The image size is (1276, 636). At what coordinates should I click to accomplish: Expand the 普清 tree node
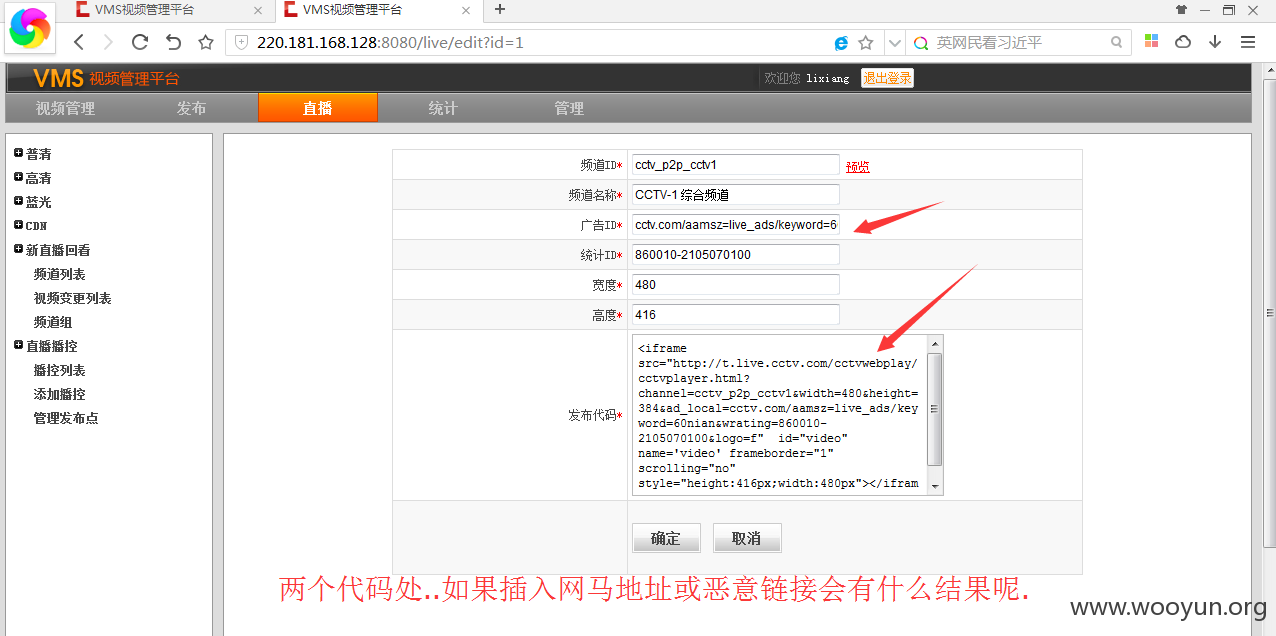point(18,153)
